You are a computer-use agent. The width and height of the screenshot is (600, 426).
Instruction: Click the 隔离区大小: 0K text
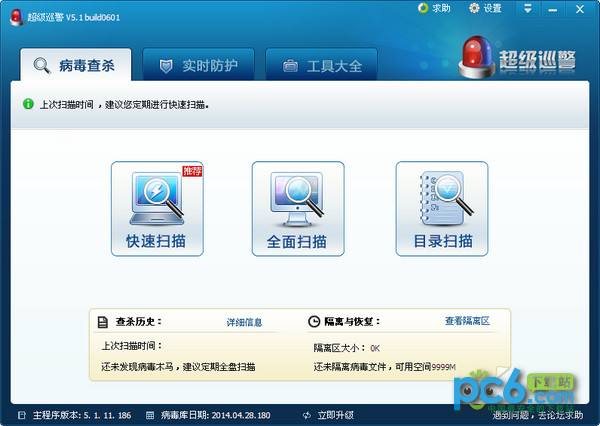346,348
